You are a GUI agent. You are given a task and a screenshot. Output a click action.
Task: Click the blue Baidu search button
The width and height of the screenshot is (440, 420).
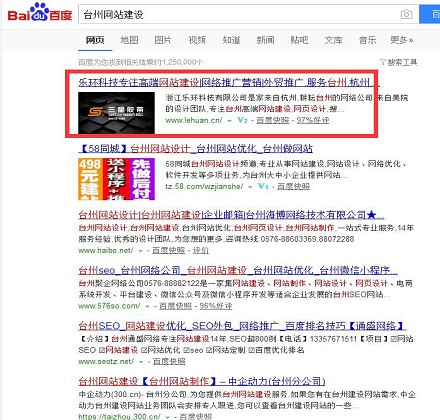click(x=430, y=14)
